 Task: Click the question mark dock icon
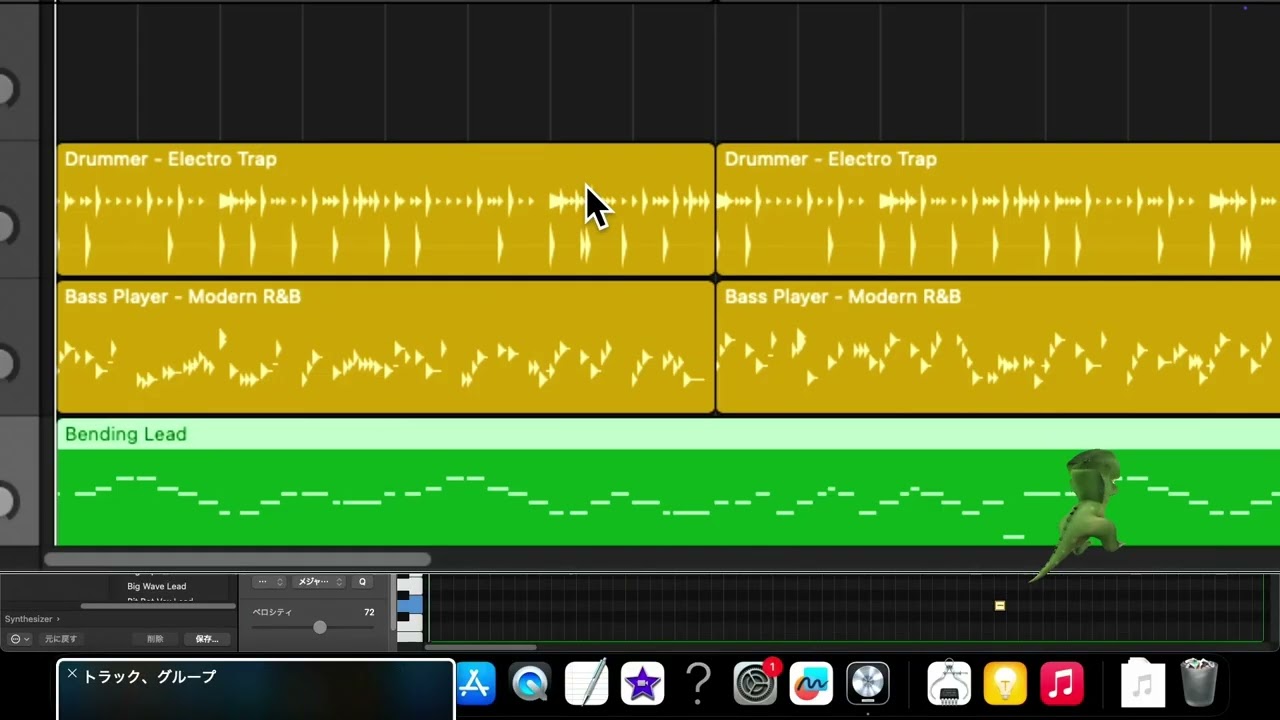click(698, 684)
